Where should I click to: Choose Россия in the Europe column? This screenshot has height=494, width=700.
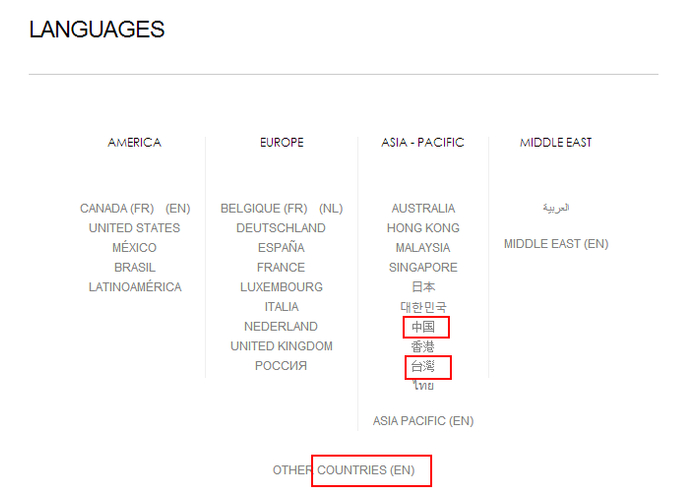(280, 366)
